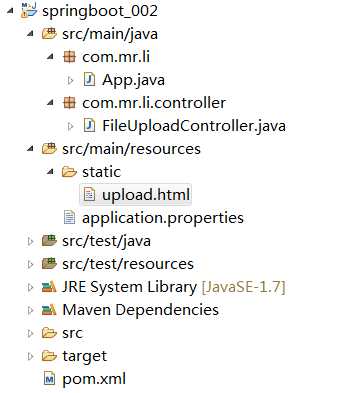Collapse the static folder arrow
The width and height of the screenshot is (361, 393).
click(51, 172)
